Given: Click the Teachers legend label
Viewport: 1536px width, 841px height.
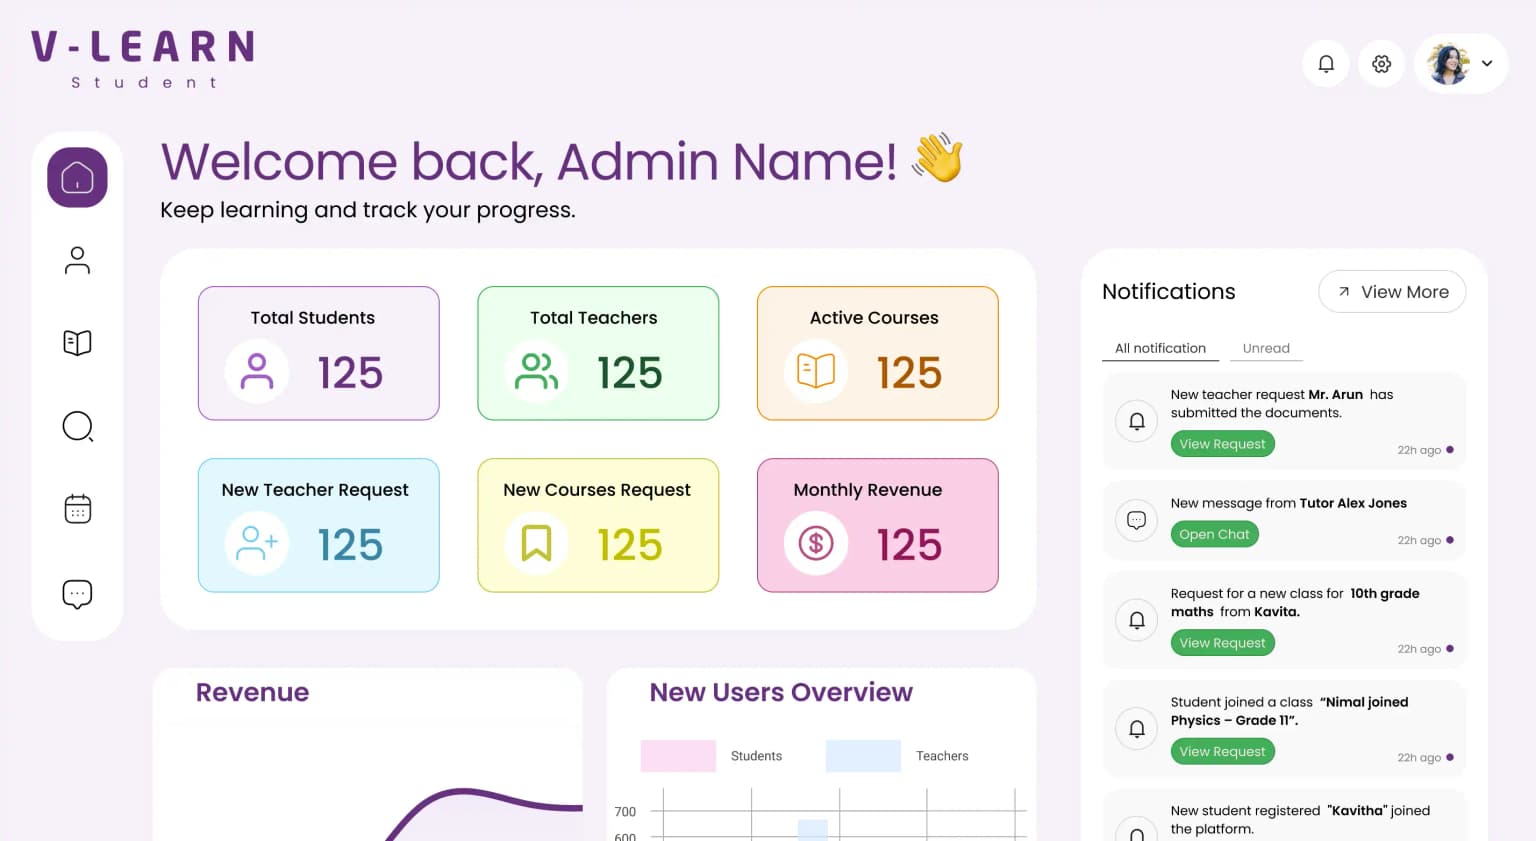Looking at the screenshot, I should tap(942, 756).
